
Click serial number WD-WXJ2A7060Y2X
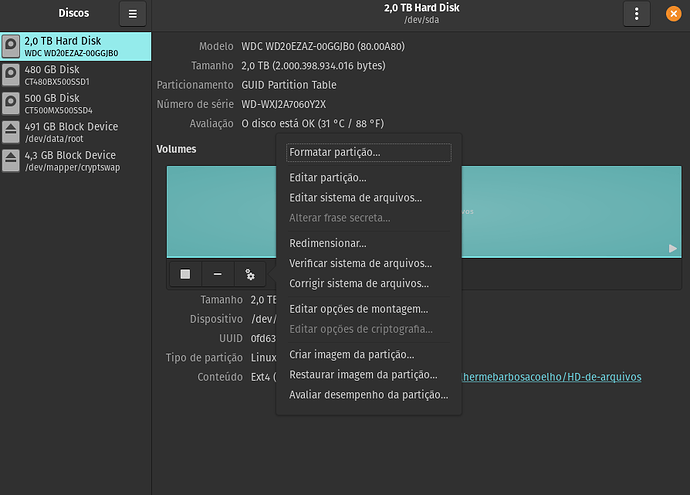click(284, 105)
